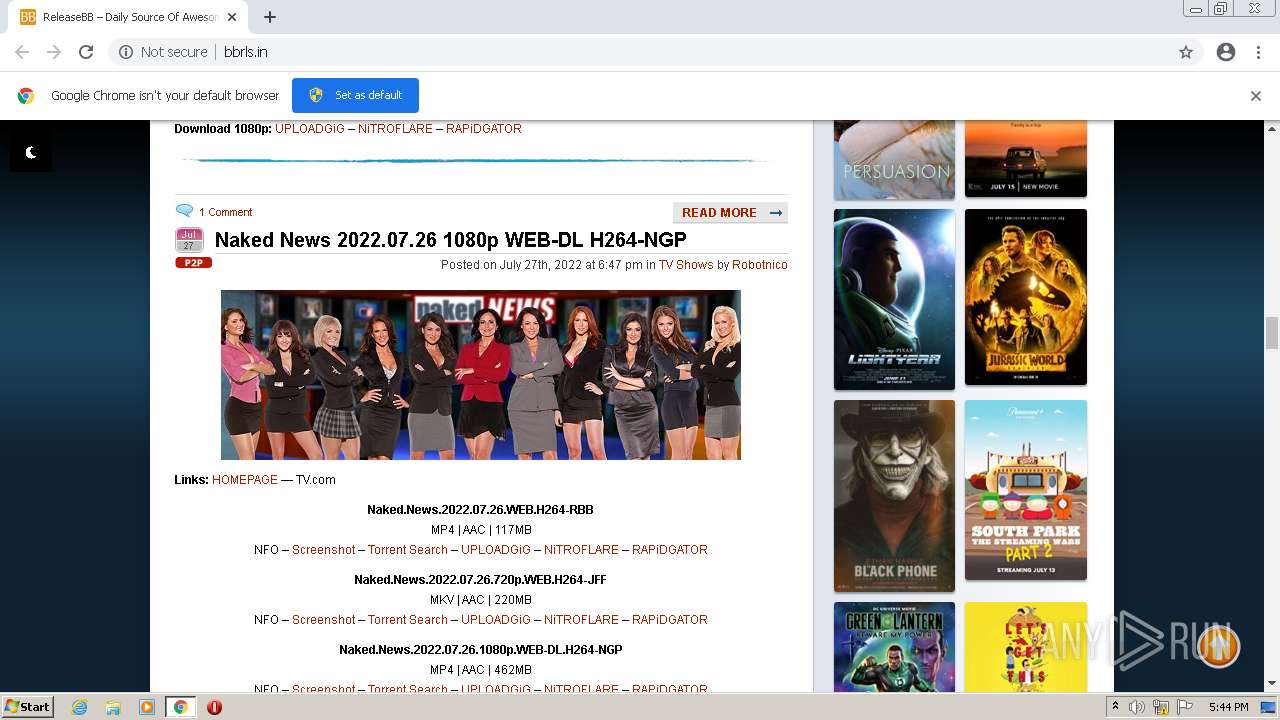Dismiss the default browser notification bar
This screenshot has height=720, width=1280.
[x=1256, y=96]
